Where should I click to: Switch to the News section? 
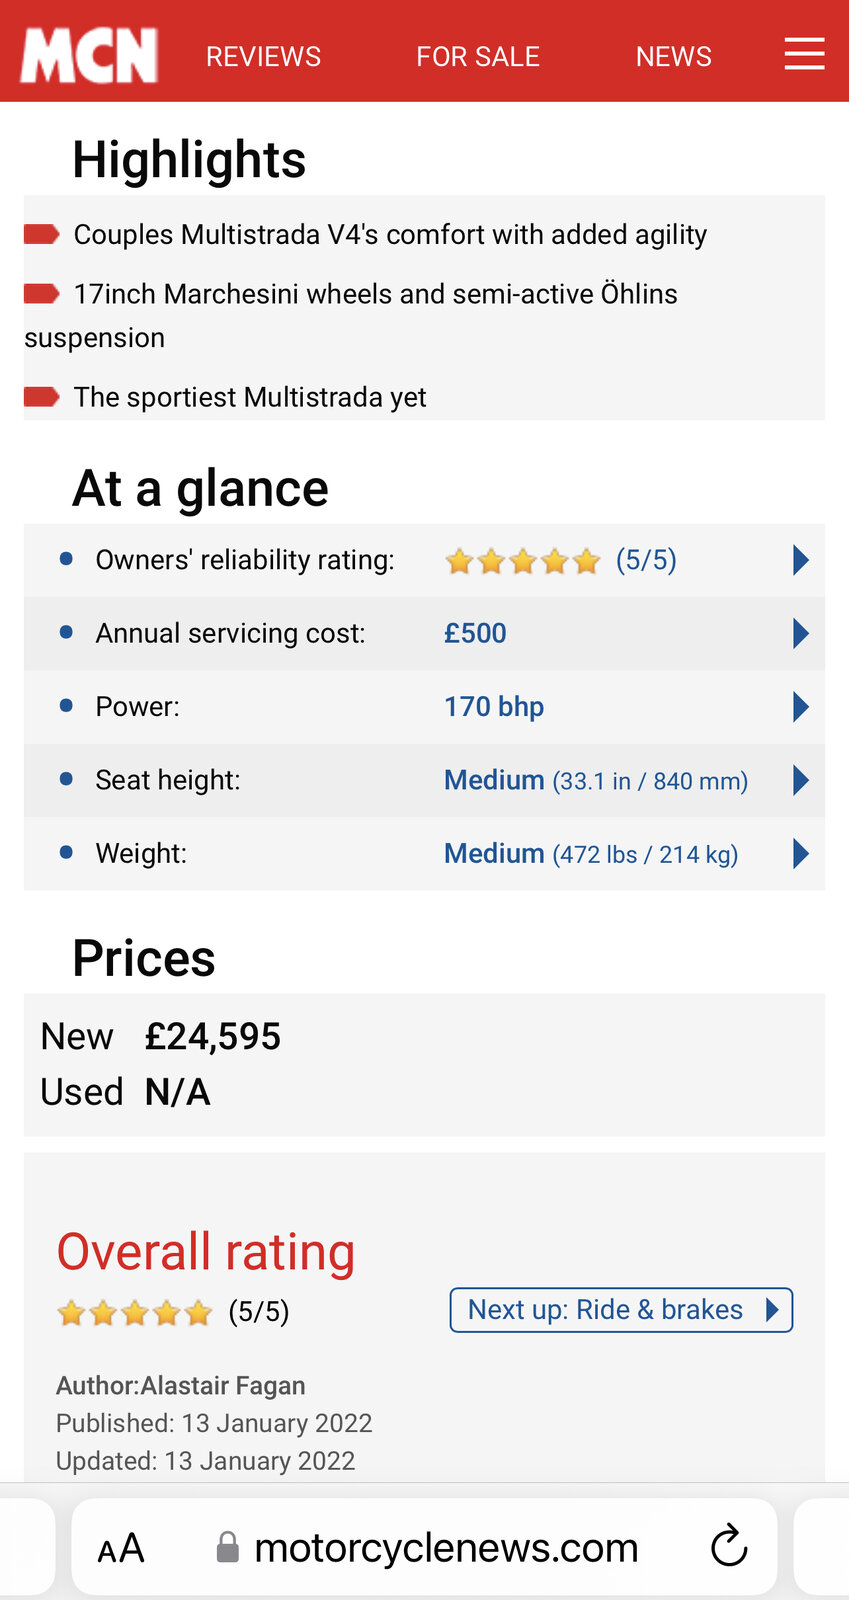[673, 57]
